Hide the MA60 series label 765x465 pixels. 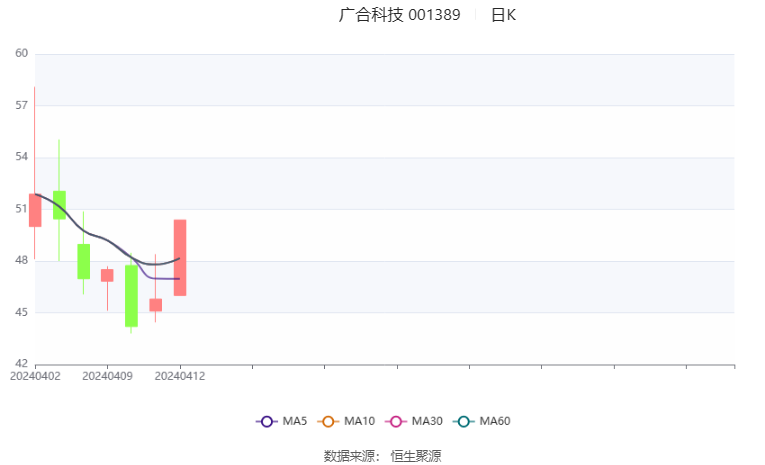[x=495, y=421]
